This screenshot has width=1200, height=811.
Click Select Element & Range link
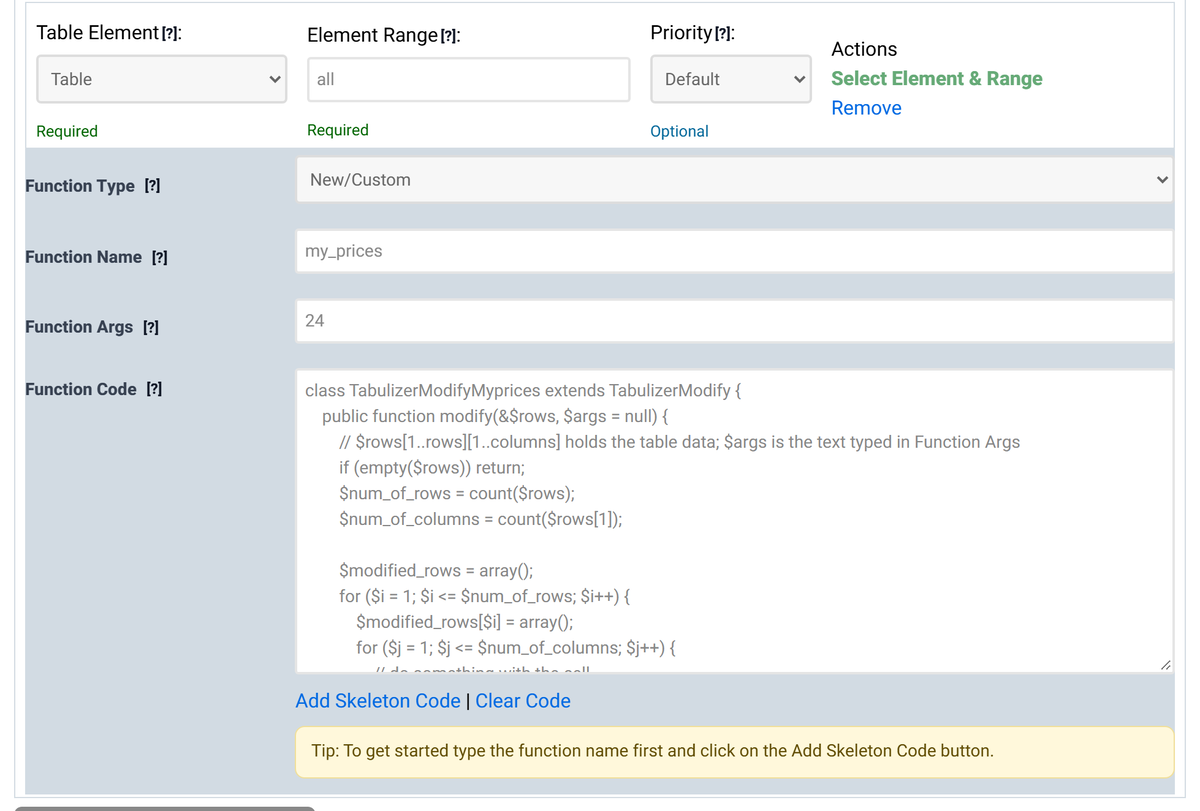[936, 78]
